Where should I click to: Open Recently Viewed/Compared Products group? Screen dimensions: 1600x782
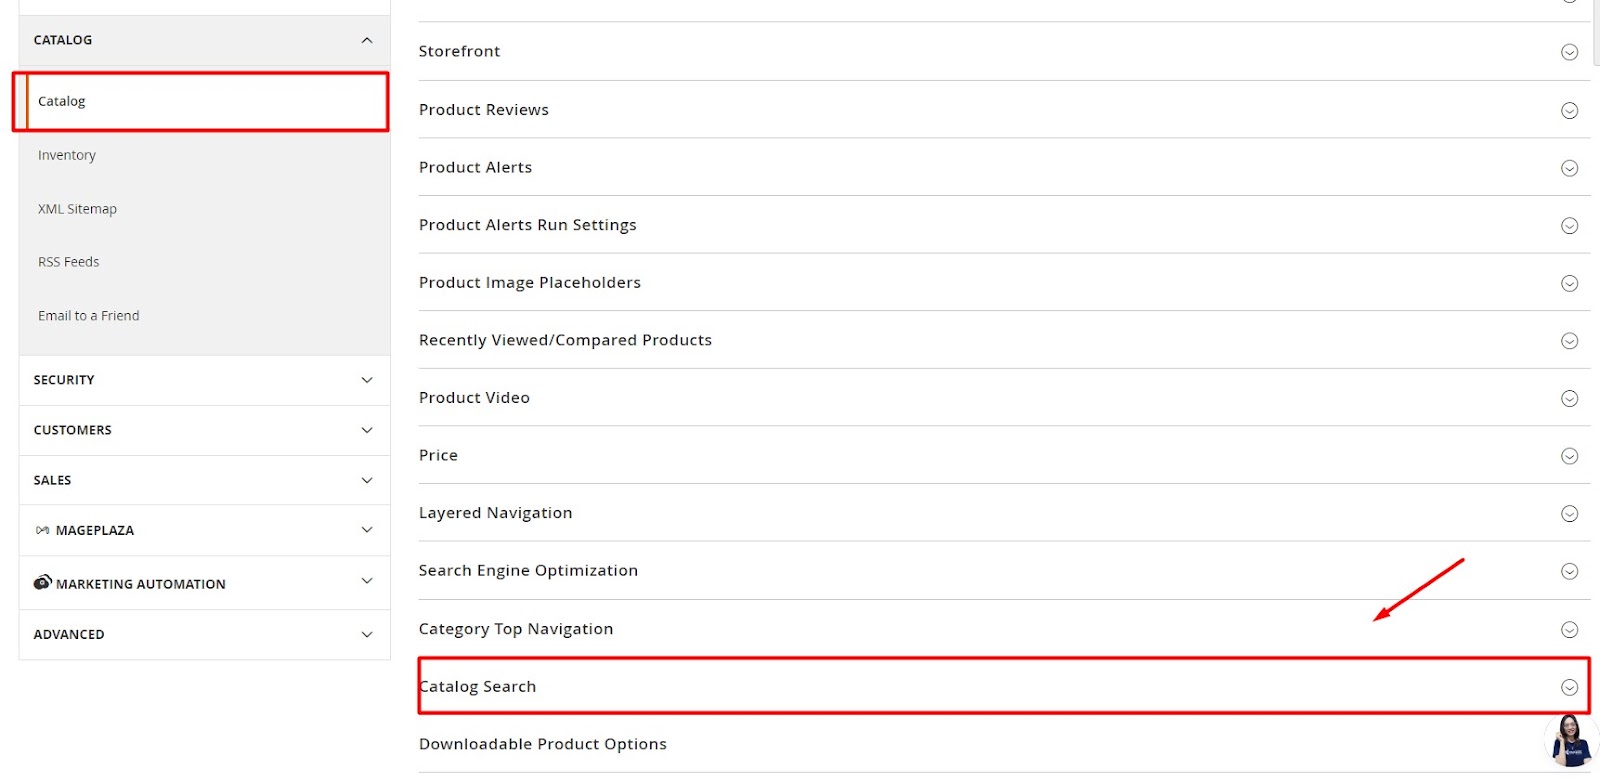[1004, 340]
